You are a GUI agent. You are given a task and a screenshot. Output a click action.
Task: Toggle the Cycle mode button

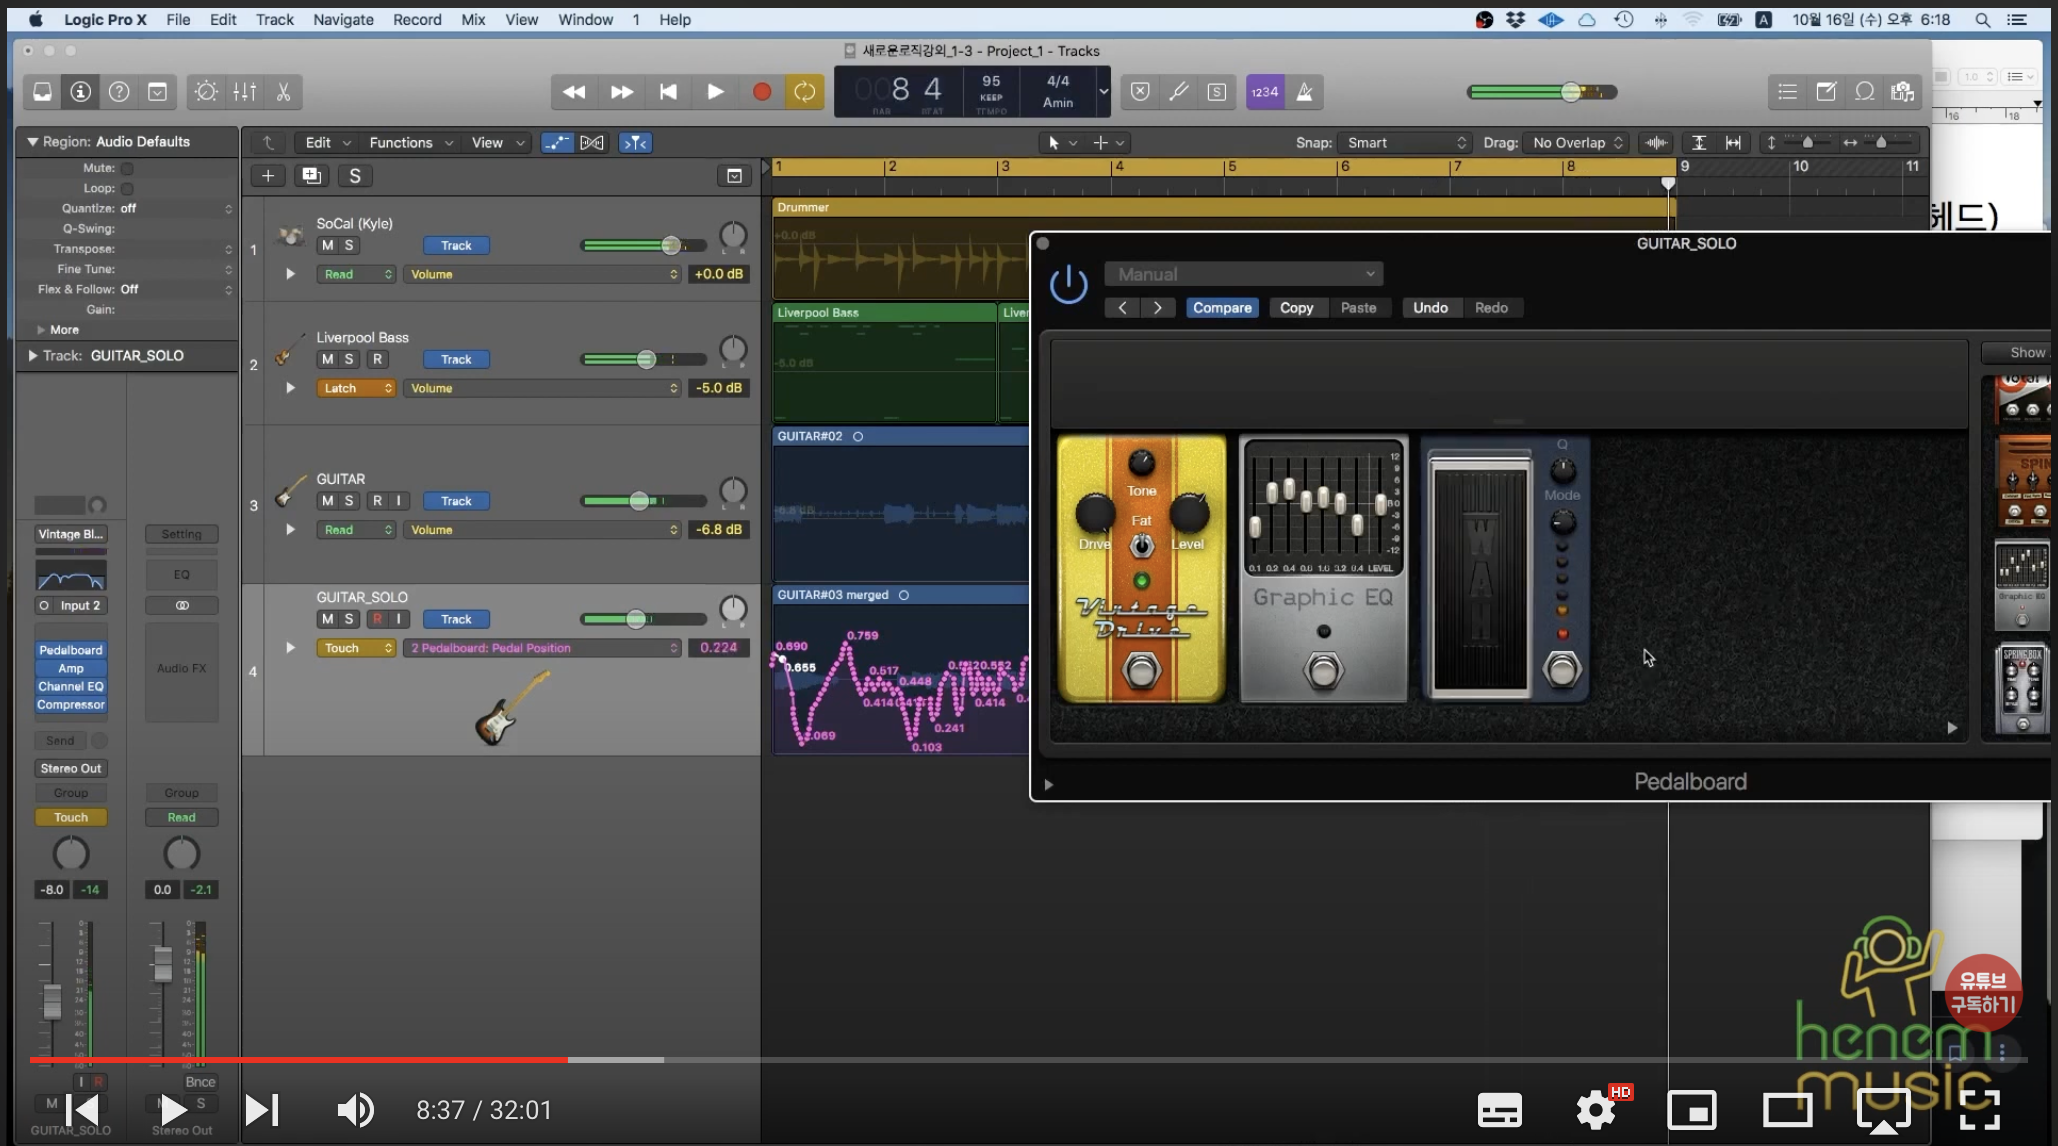804,92
